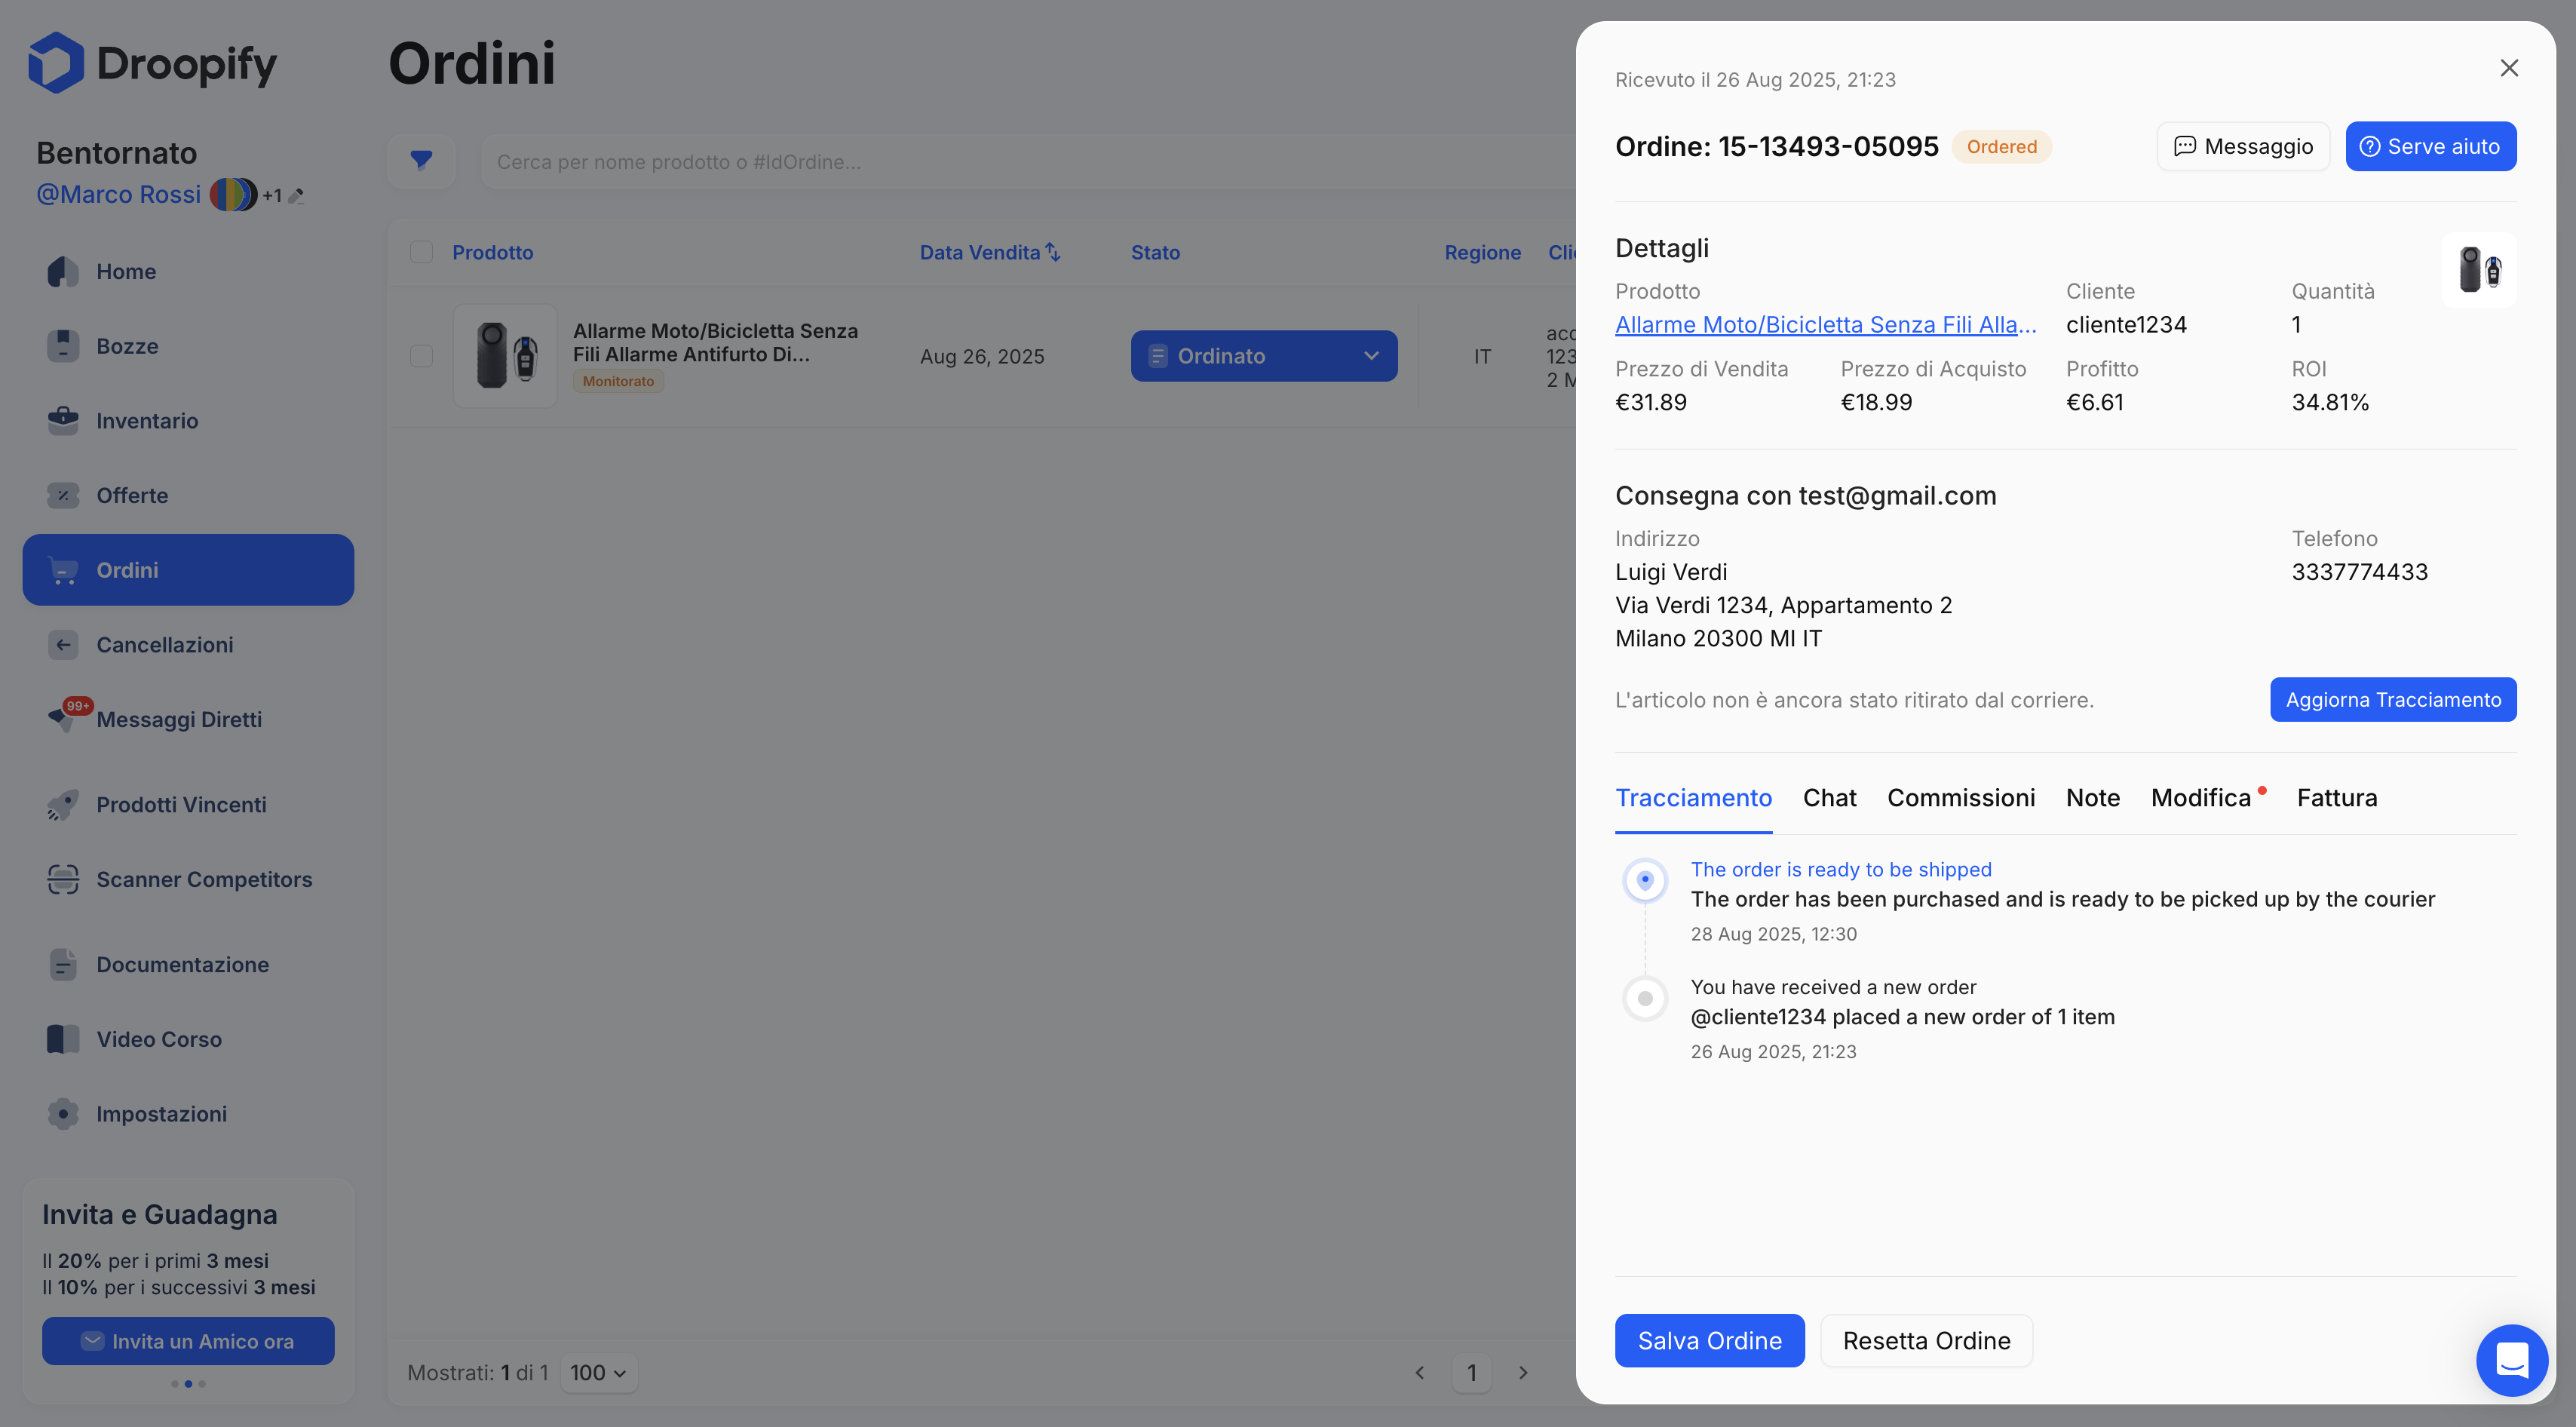The image size is (2576, 1427).
Task: Click the order search input field
Action: (x=1030, y=161)
